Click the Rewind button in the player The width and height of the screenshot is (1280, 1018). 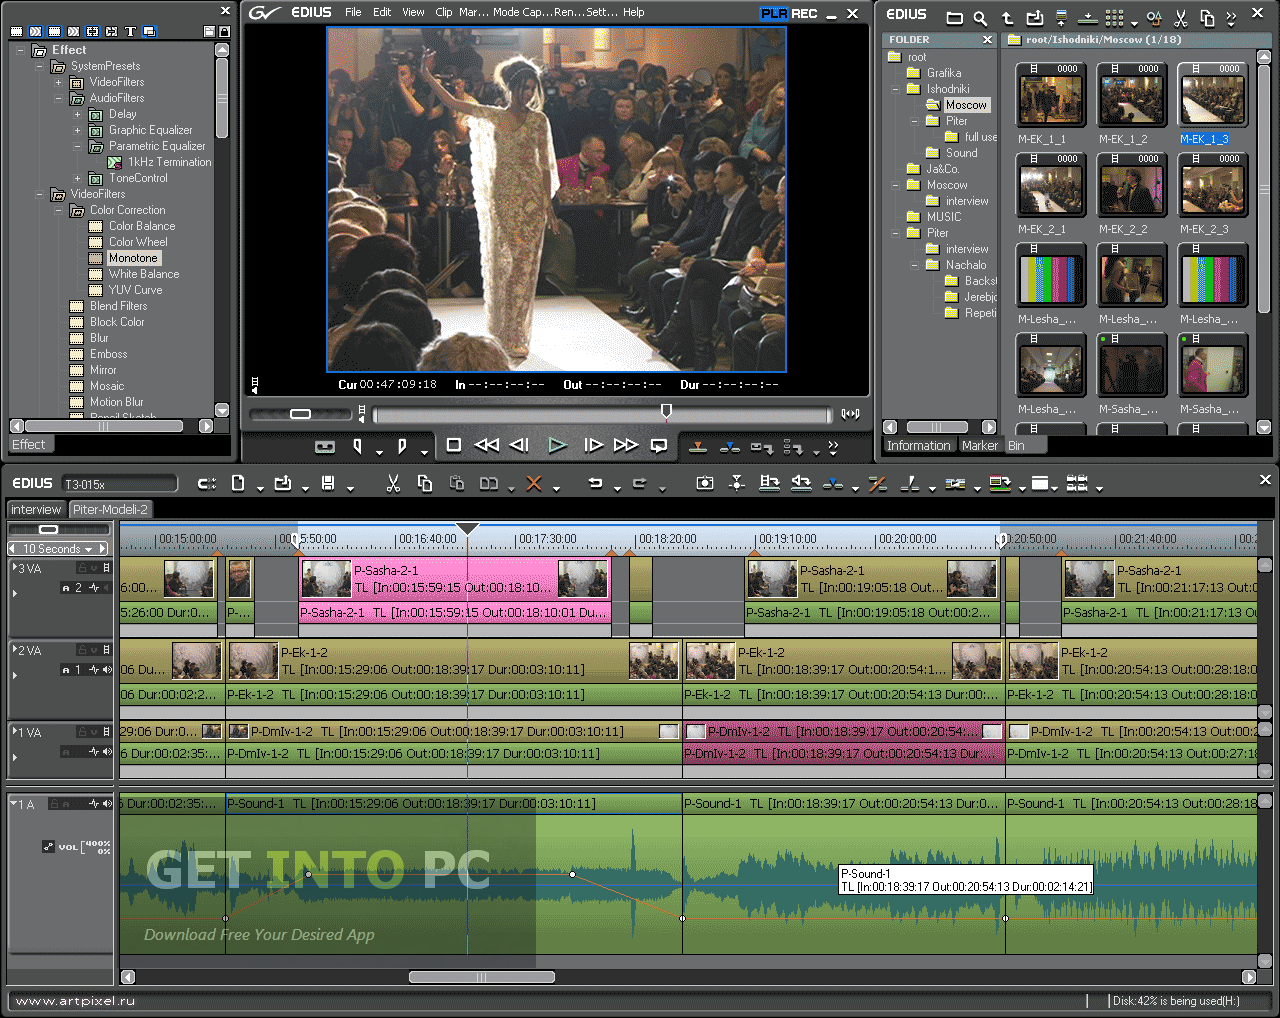coord(487,445)
